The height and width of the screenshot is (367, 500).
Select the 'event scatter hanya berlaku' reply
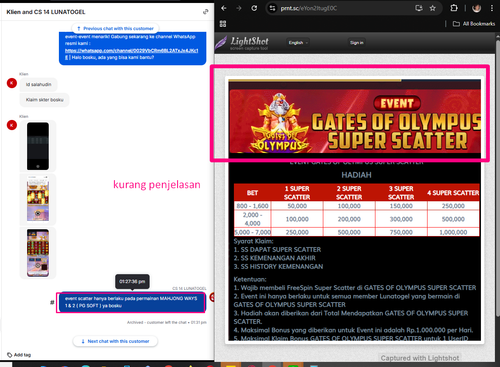coord(131,302)
